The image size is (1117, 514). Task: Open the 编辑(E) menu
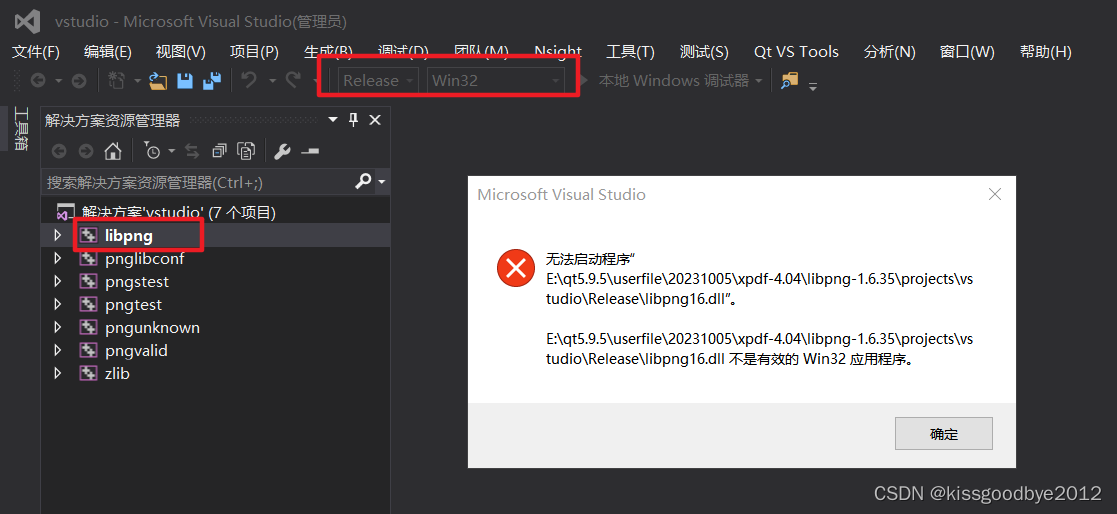pyautogui.click(x=108, y=51)
